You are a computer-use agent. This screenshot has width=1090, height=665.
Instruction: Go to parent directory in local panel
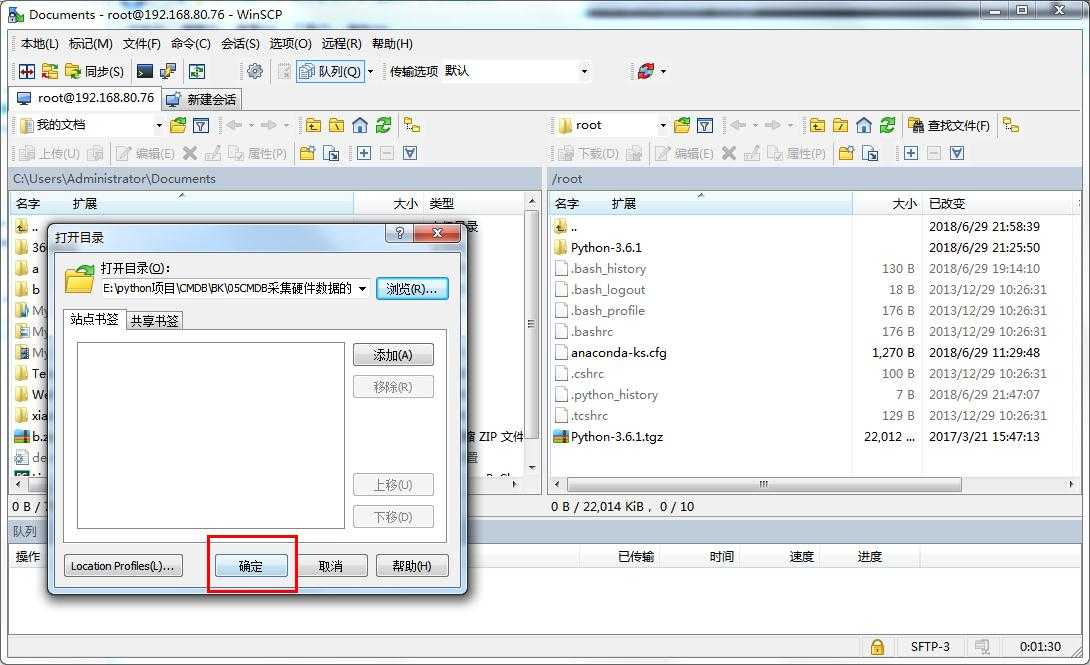tap(314, 125)
